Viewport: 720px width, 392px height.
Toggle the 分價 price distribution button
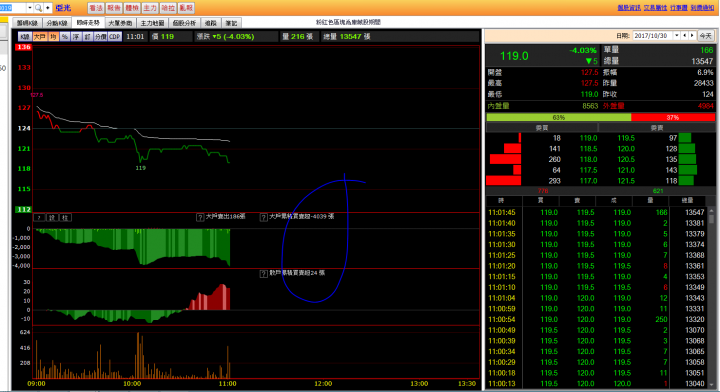click(101, 37)
